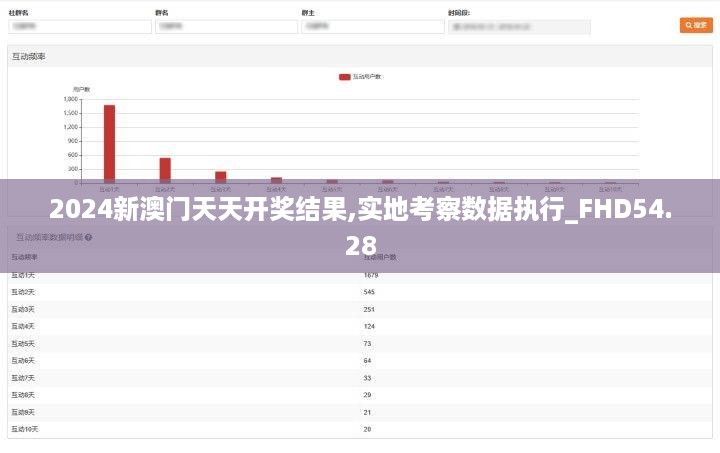Screen dimensions: 720x453
Task: Click the 互动频率 panel header
Action: [x=30, y=56]
